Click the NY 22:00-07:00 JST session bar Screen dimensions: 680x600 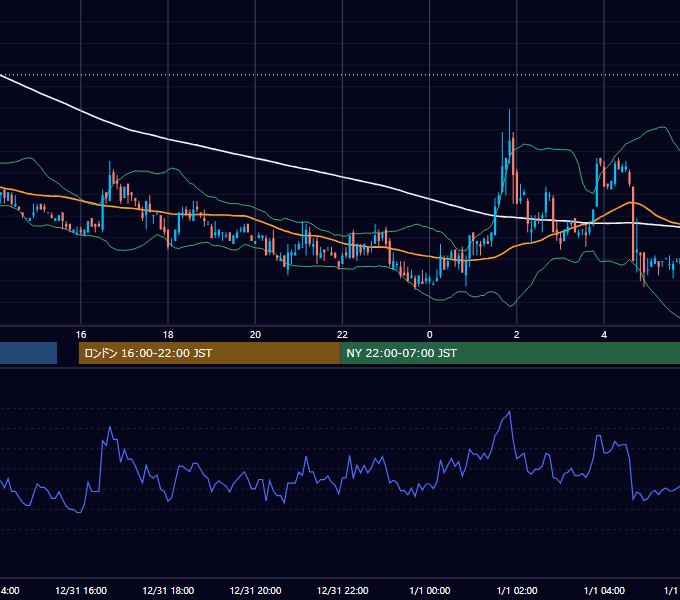pyautogui.click(x=510, y=353)
